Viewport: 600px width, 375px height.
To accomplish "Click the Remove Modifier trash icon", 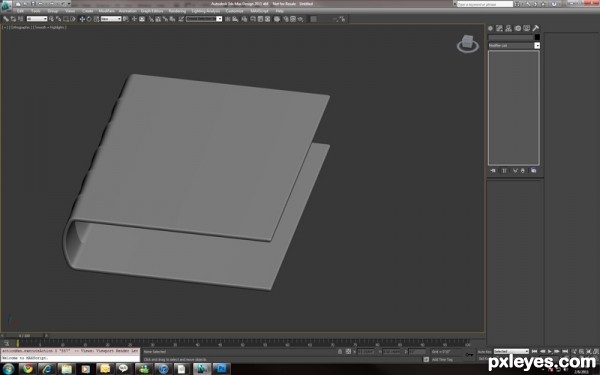I will coord(523,171).
